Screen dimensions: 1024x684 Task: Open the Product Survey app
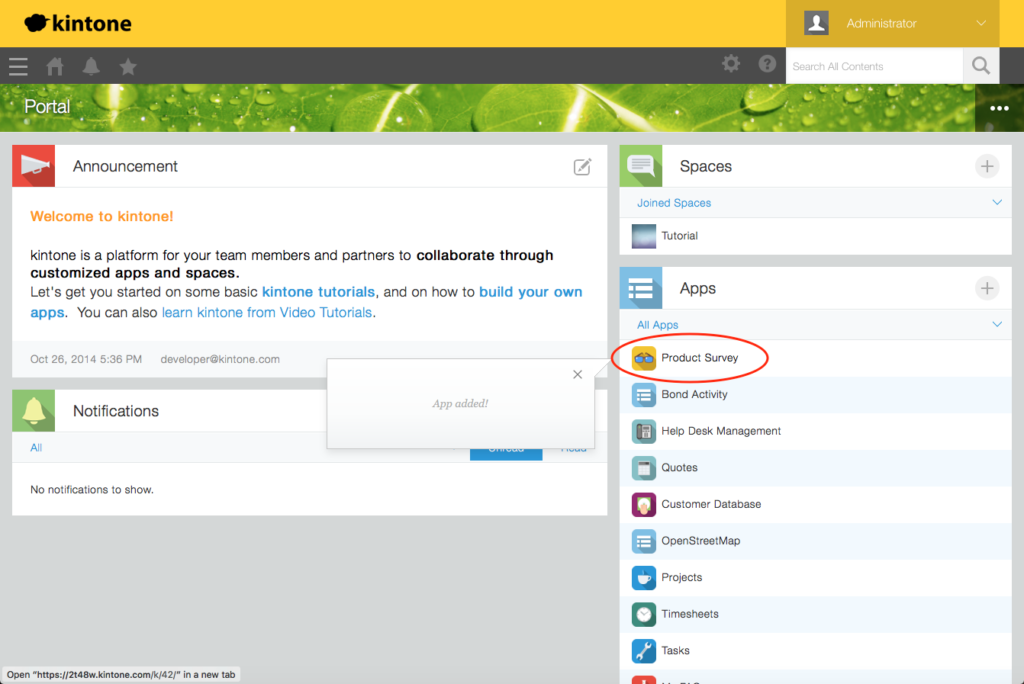699,358
